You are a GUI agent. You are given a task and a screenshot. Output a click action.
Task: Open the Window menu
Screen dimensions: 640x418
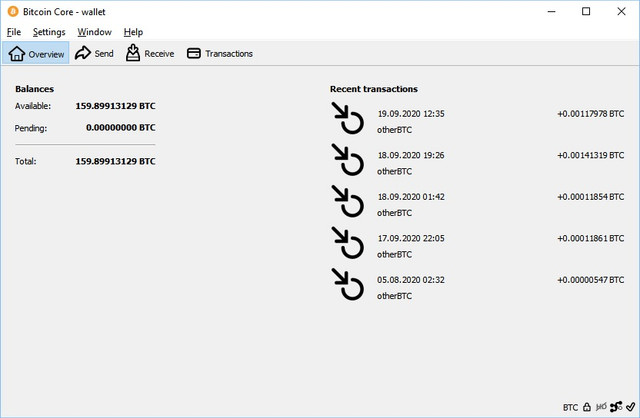[94, 32]
